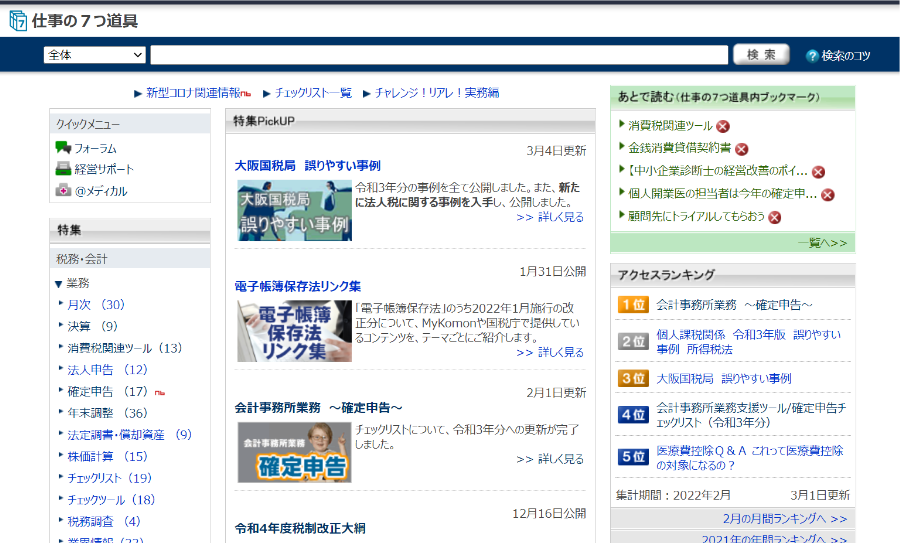This screenshot has height=543, width=900.
Task: Collapse the 業務 tree section
Action: tap(59, 283)
